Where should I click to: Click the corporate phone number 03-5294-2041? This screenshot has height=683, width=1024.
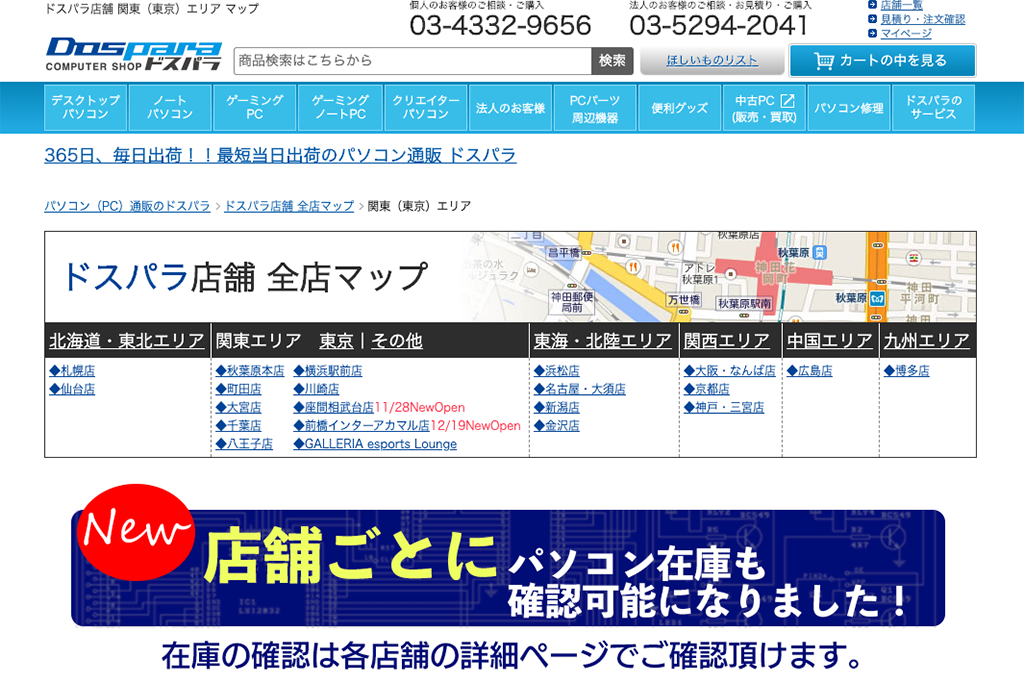718,25
